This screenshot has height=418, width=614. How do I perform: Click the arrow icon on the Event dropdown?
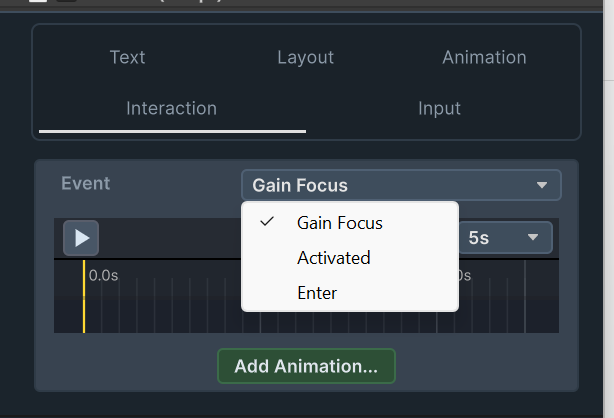point(542,185)
